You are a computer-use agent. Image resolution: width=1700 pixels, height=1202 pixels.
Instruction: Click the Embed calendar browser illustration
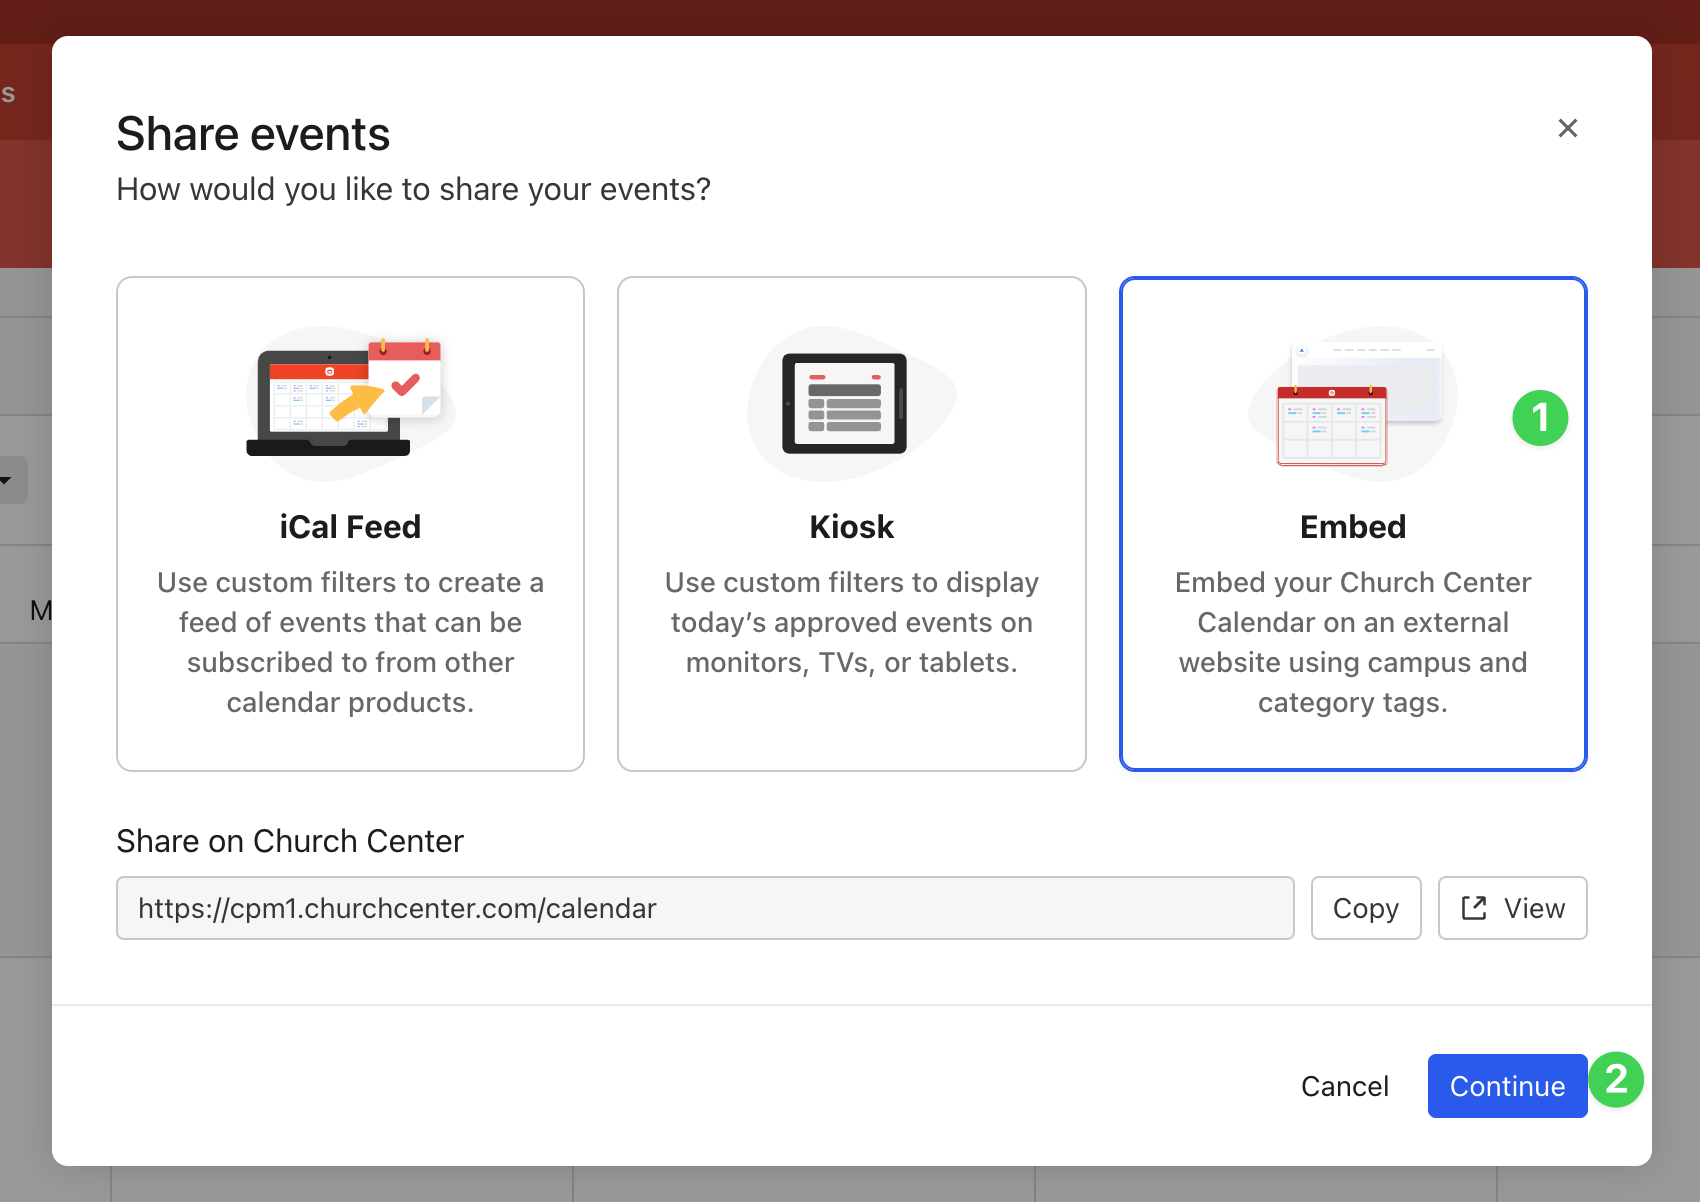(x=1353, y=403)
